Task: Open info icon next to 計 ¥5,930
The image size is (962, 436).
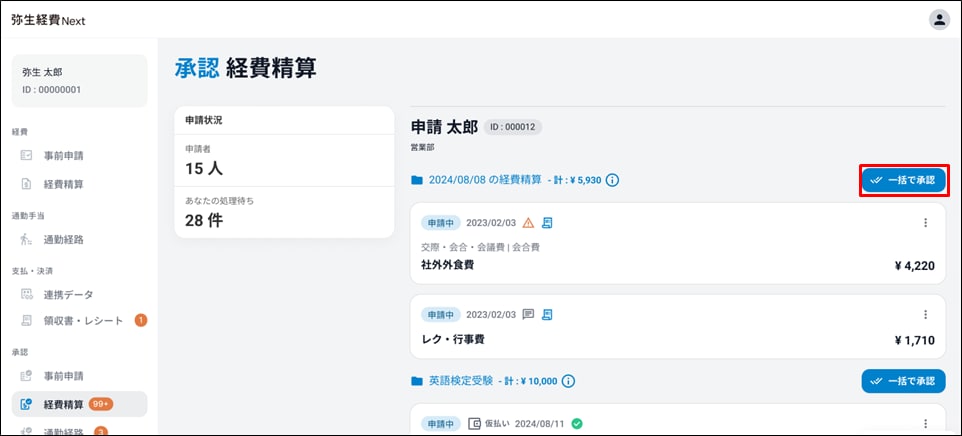Action: [x=612, y=180]
